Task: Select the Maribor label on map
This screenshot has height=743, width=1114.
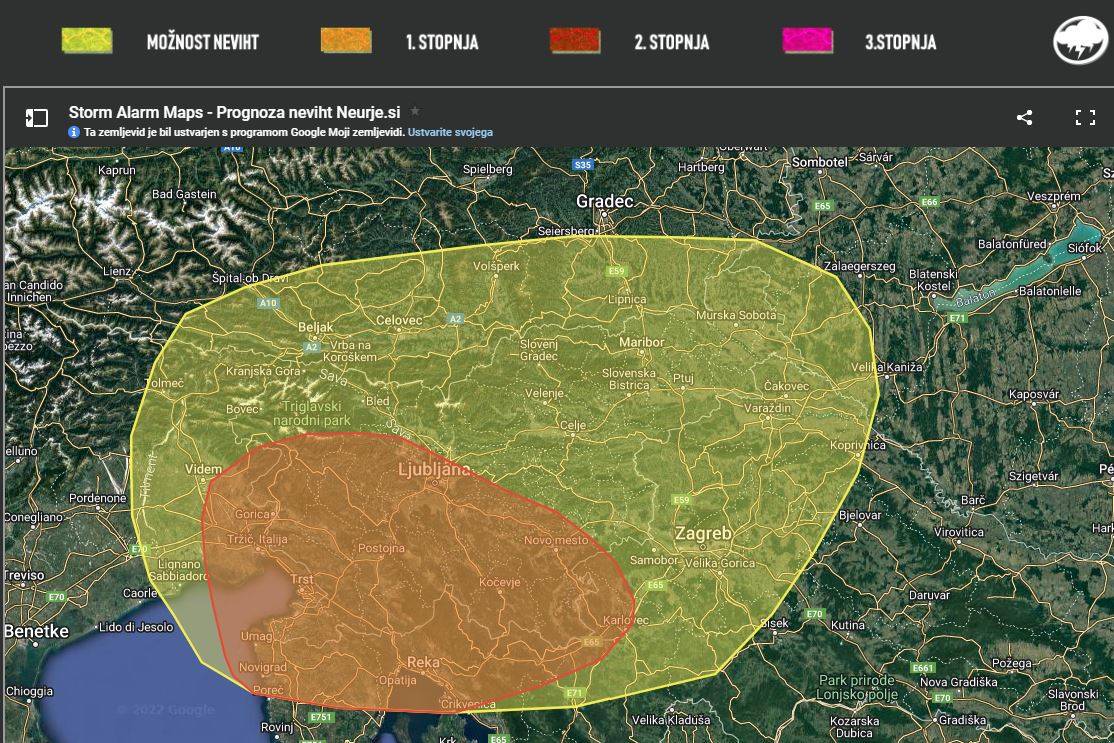Action: point(641,342)
